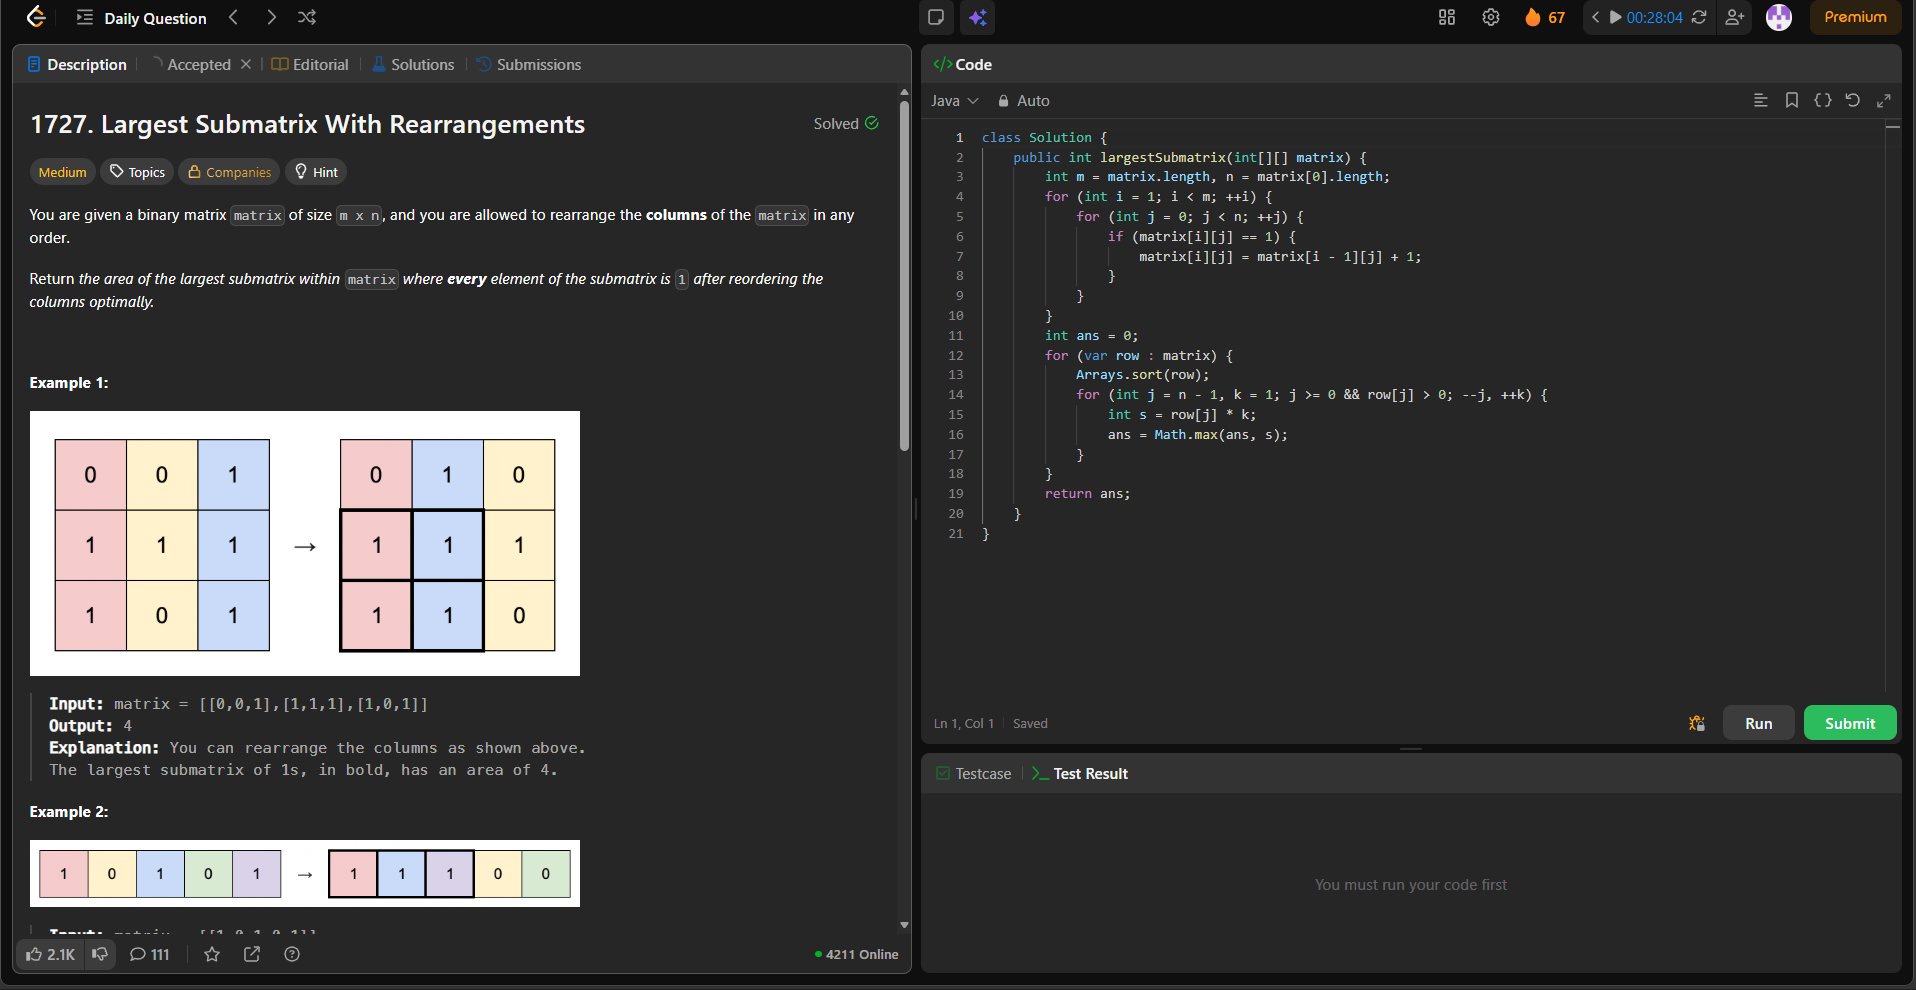Dislike the problem with thumbs down
1916x990 pixels.
pyautogui.click(x=100, y=954)
